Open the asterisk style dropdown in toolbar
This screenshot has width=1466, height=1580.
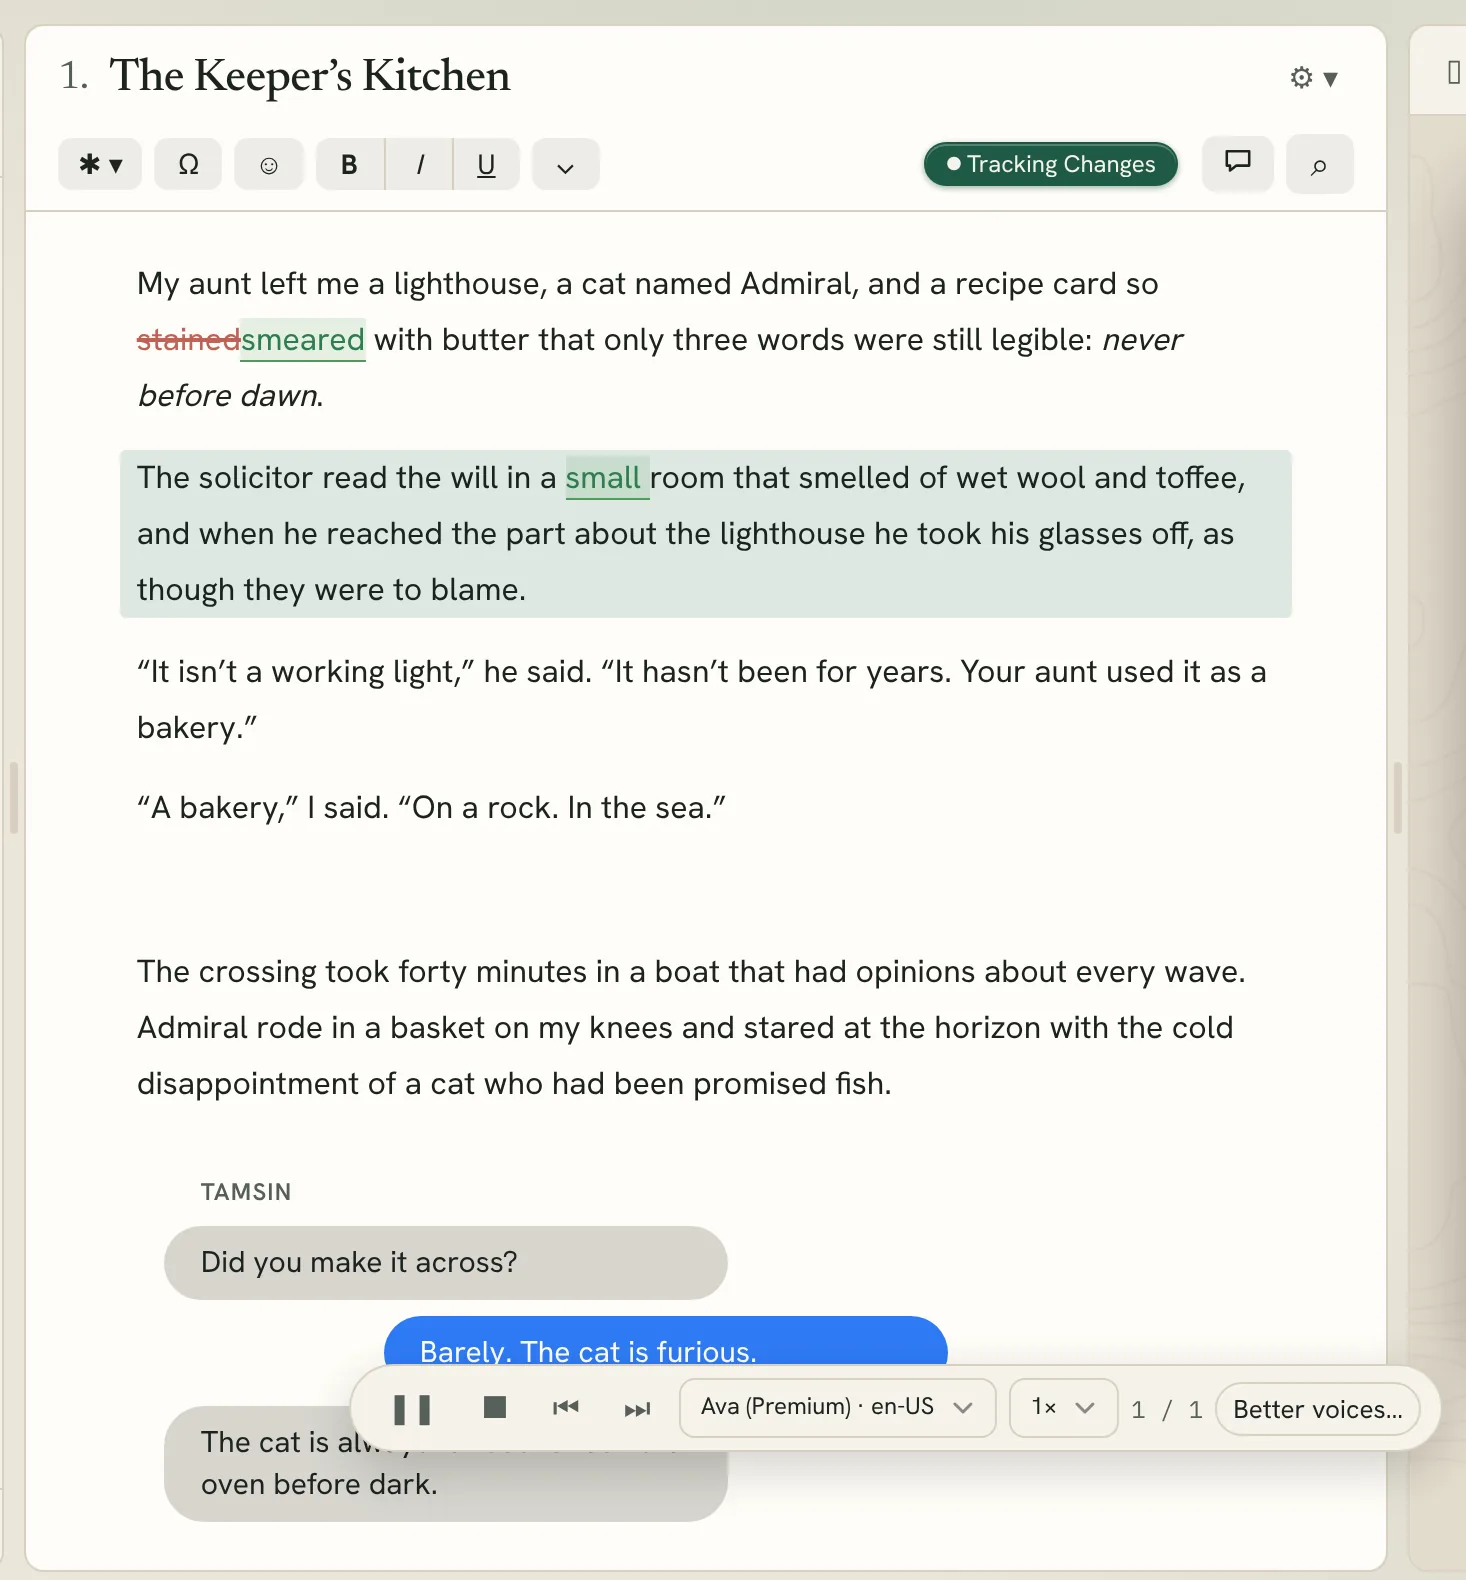pos(100,164)
